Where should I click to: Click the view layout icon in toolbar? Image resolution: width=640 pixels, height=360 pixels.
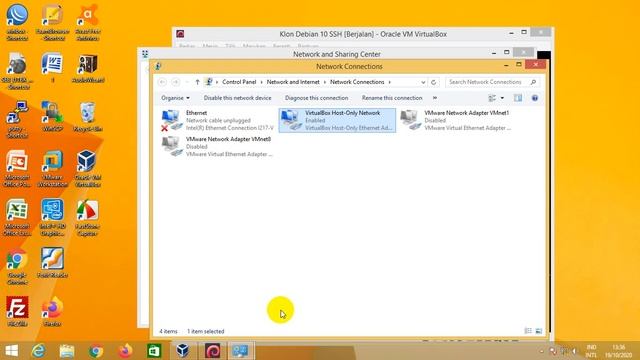click(492, 98)
